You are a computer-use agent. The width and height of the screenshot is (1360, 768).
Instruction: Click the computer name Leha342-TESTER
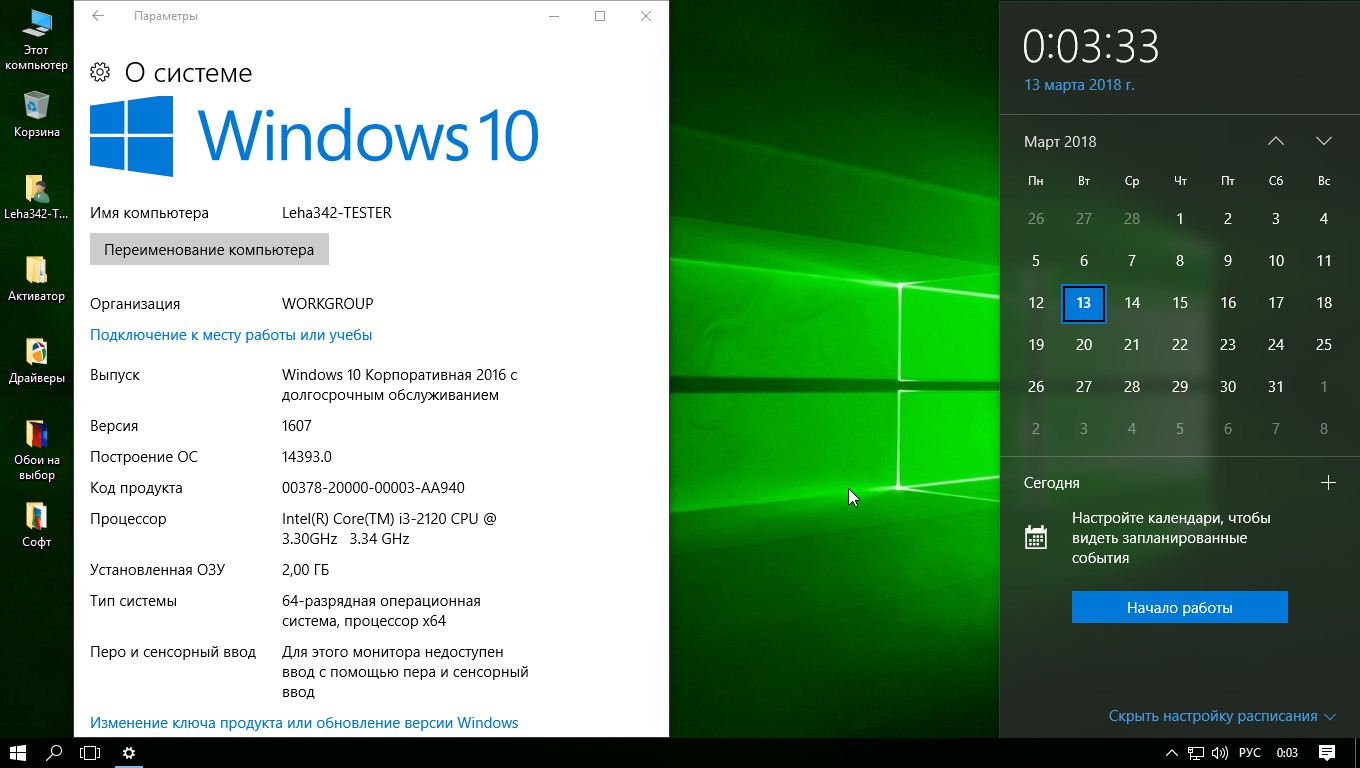click(337, 213)
